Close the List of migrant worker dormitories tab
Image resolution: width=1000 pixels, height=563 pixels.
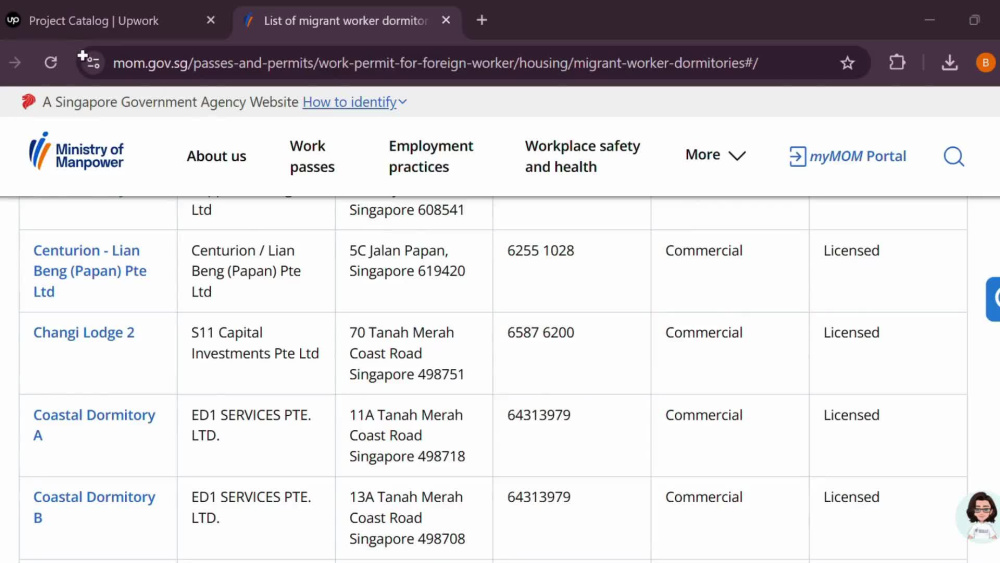(x=446, y=20)
